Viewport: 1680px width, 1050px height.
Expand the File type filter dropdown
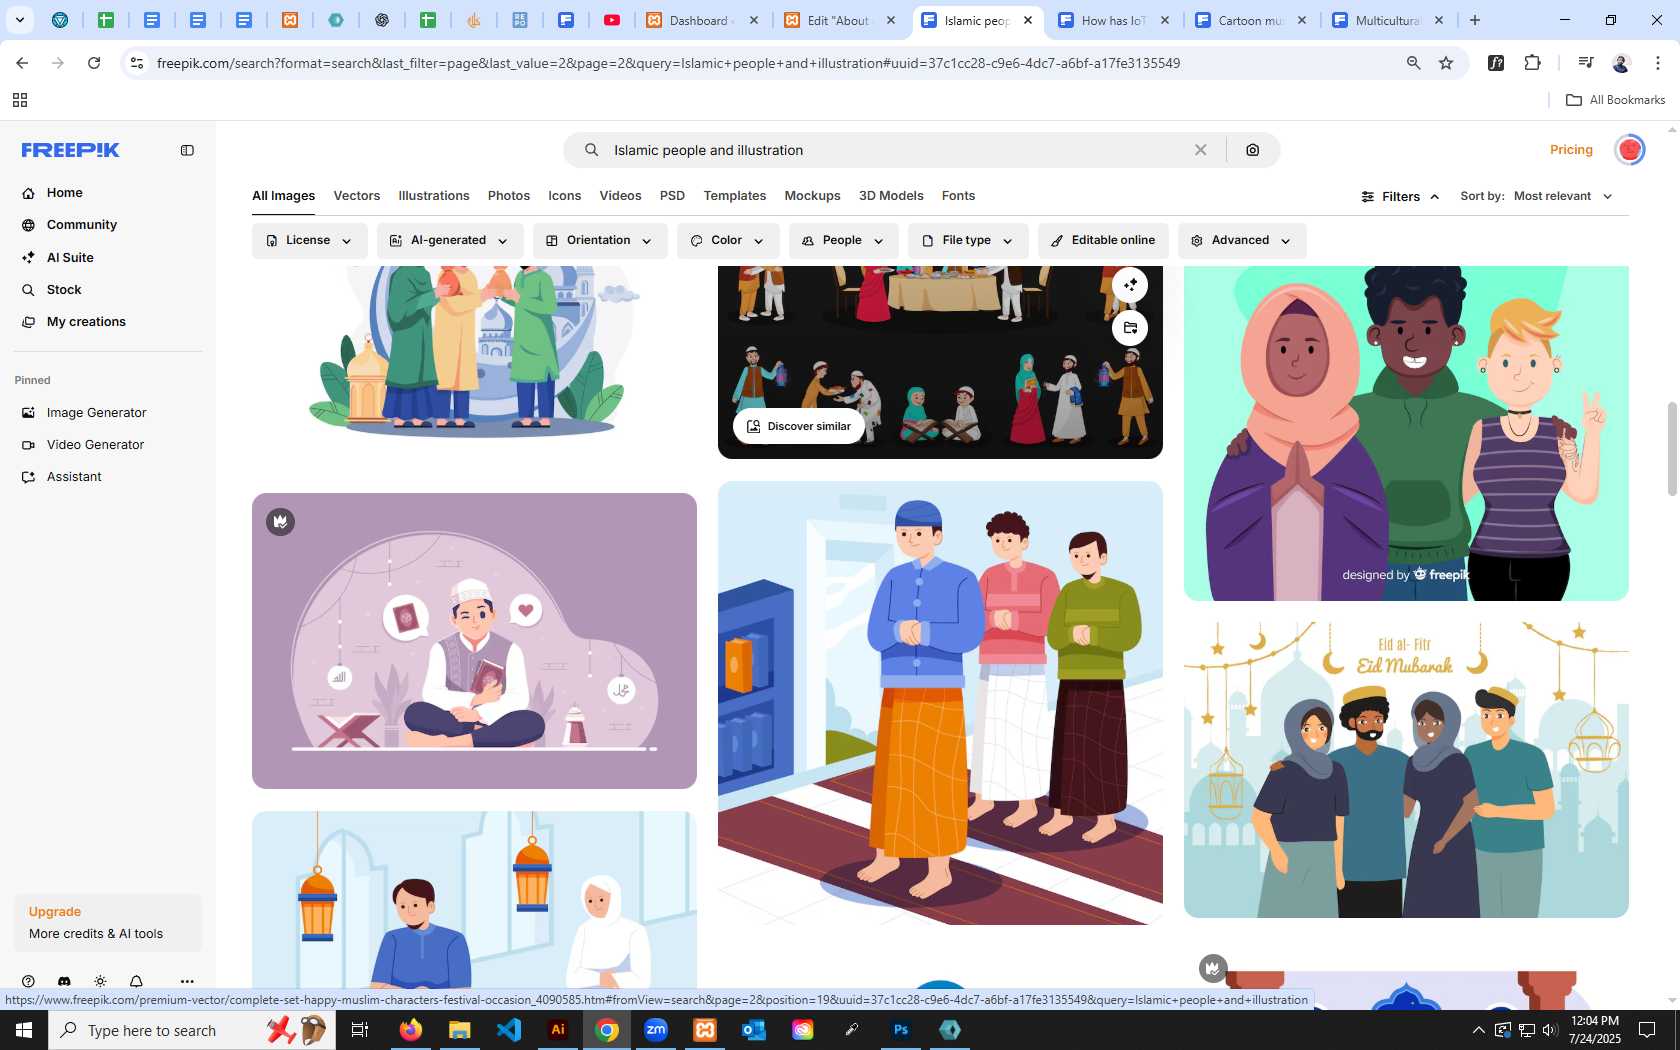[968, 241]
